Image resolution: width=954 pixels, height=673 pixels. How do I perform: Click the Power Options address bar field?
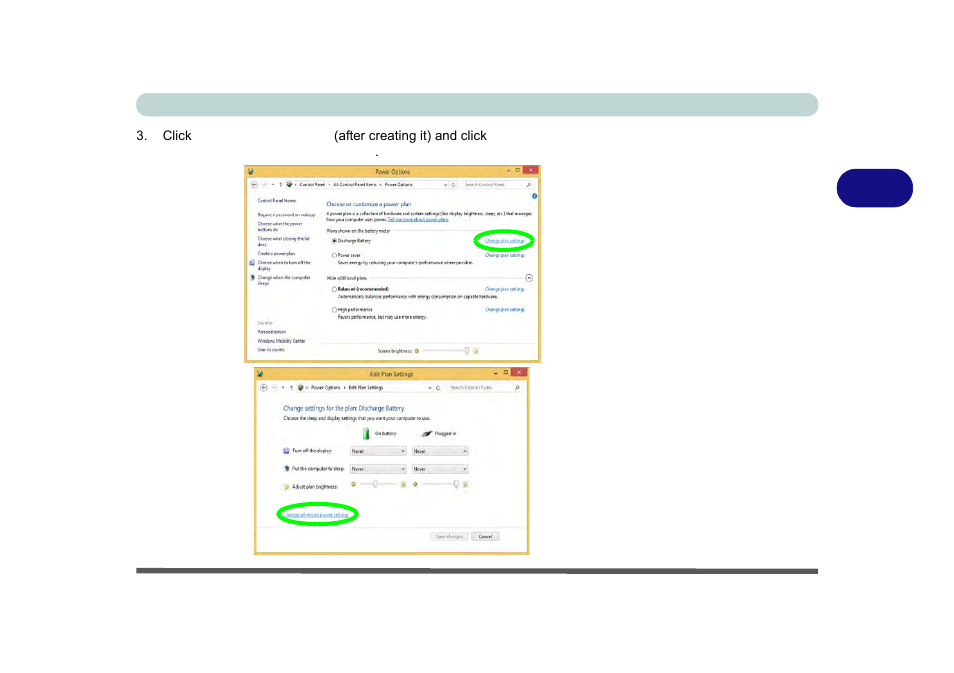[x=371, y=184]
